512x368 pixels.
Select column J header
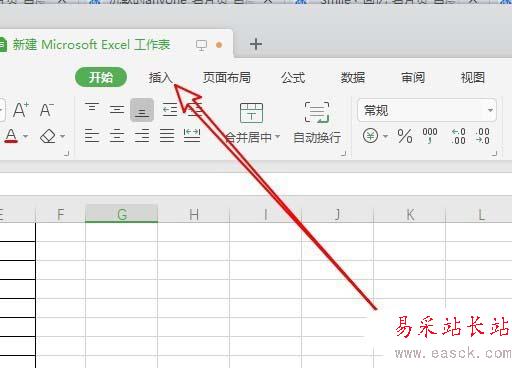[338, 214]
